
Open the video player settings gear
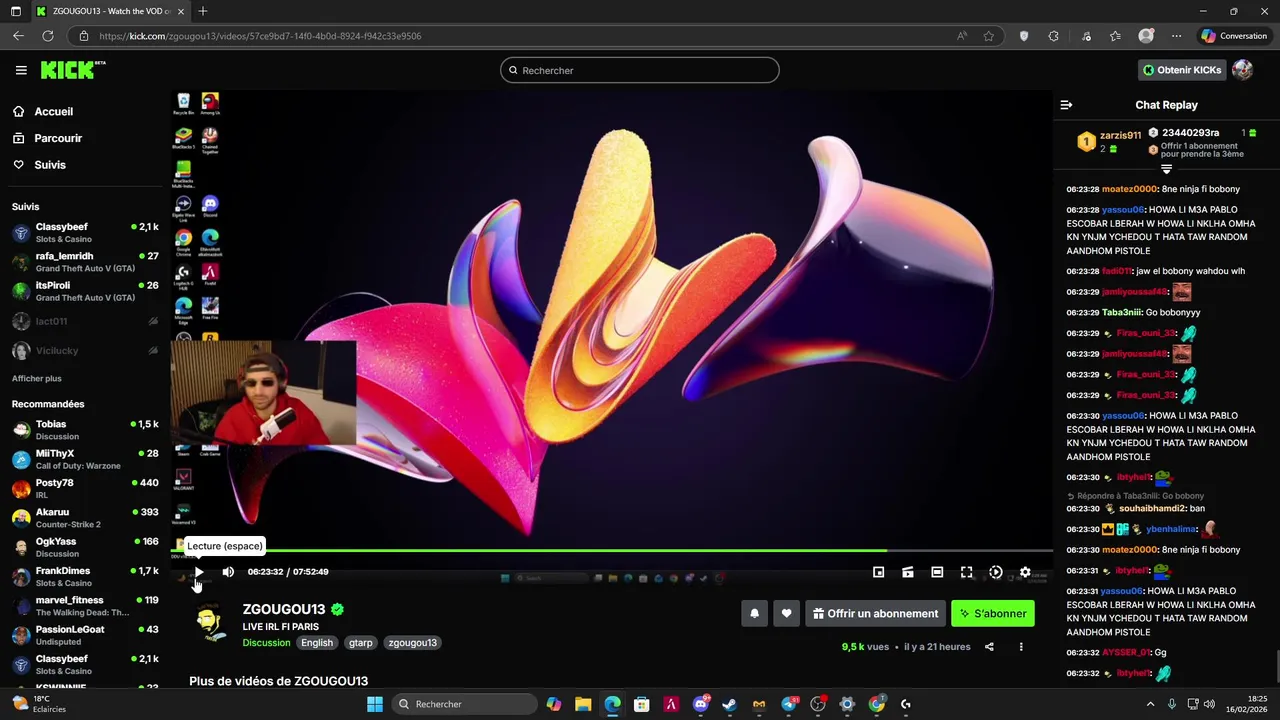click(1025, 572)
